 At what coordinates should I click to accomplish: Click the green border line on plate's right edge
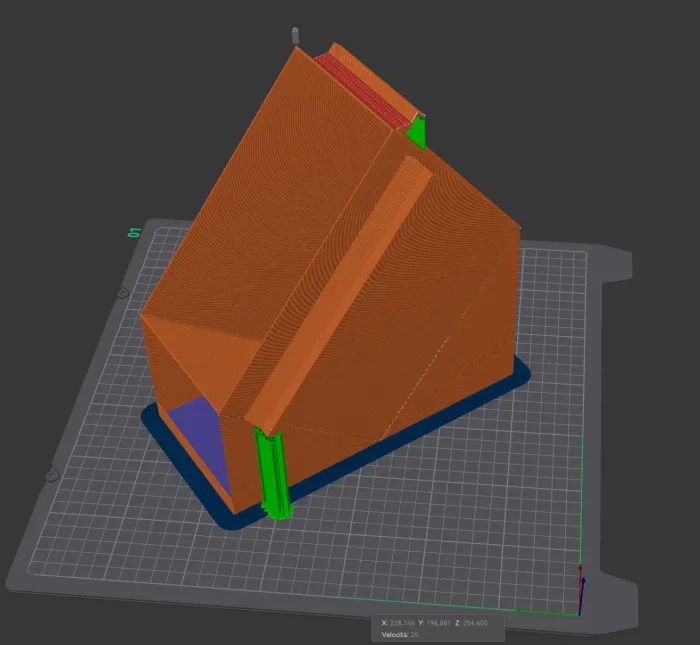(583, 500)
